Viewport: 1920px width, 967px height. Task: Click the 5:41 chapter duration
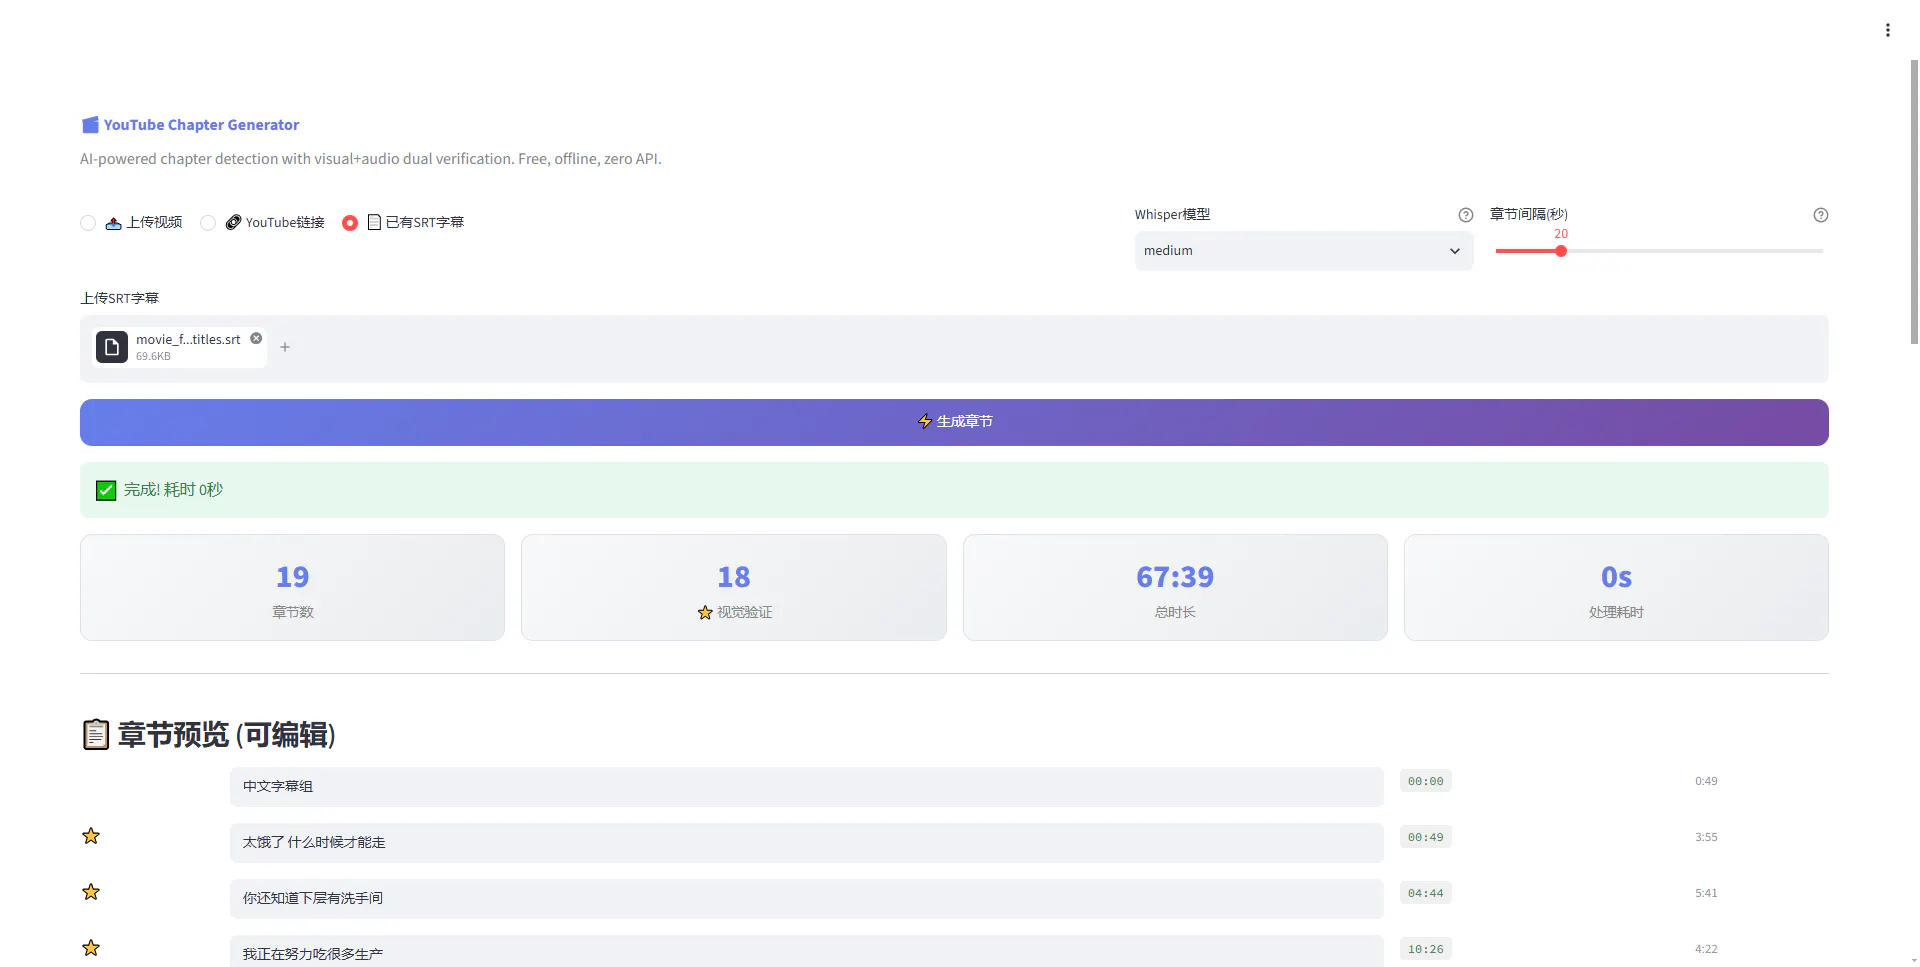click(1706, 893)
